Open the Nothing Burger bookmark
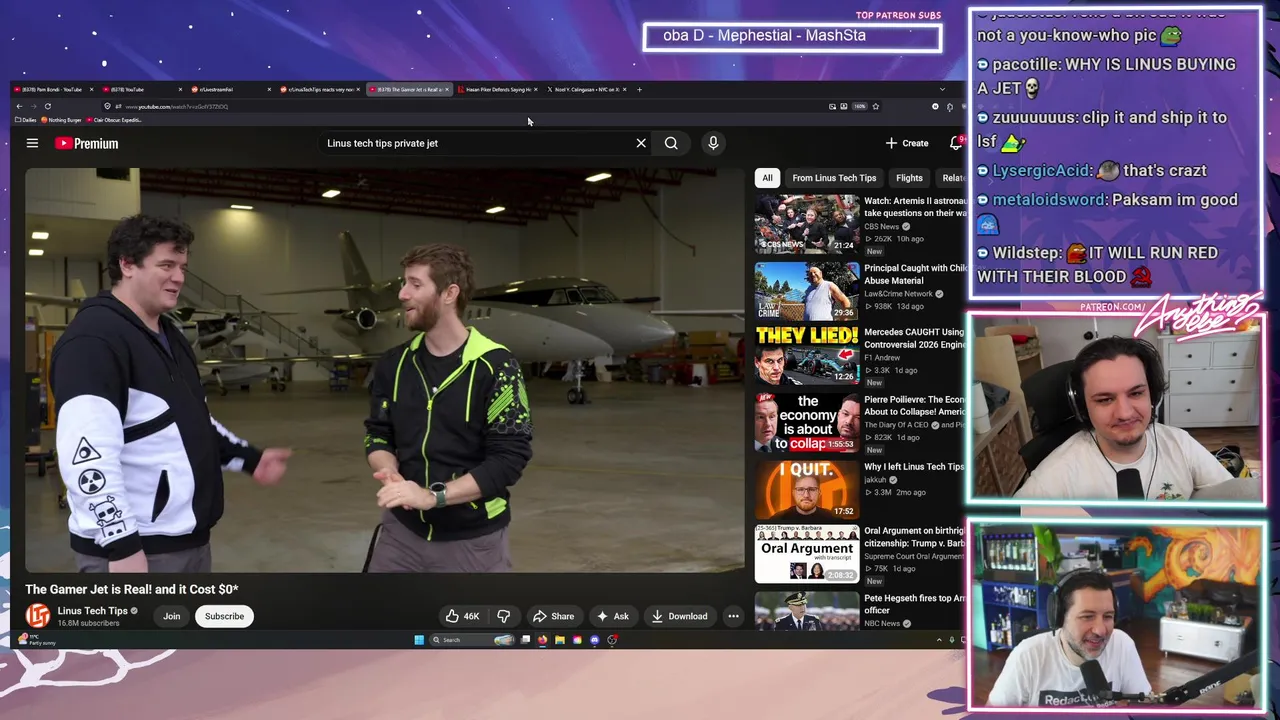 [x=62, y=120]
